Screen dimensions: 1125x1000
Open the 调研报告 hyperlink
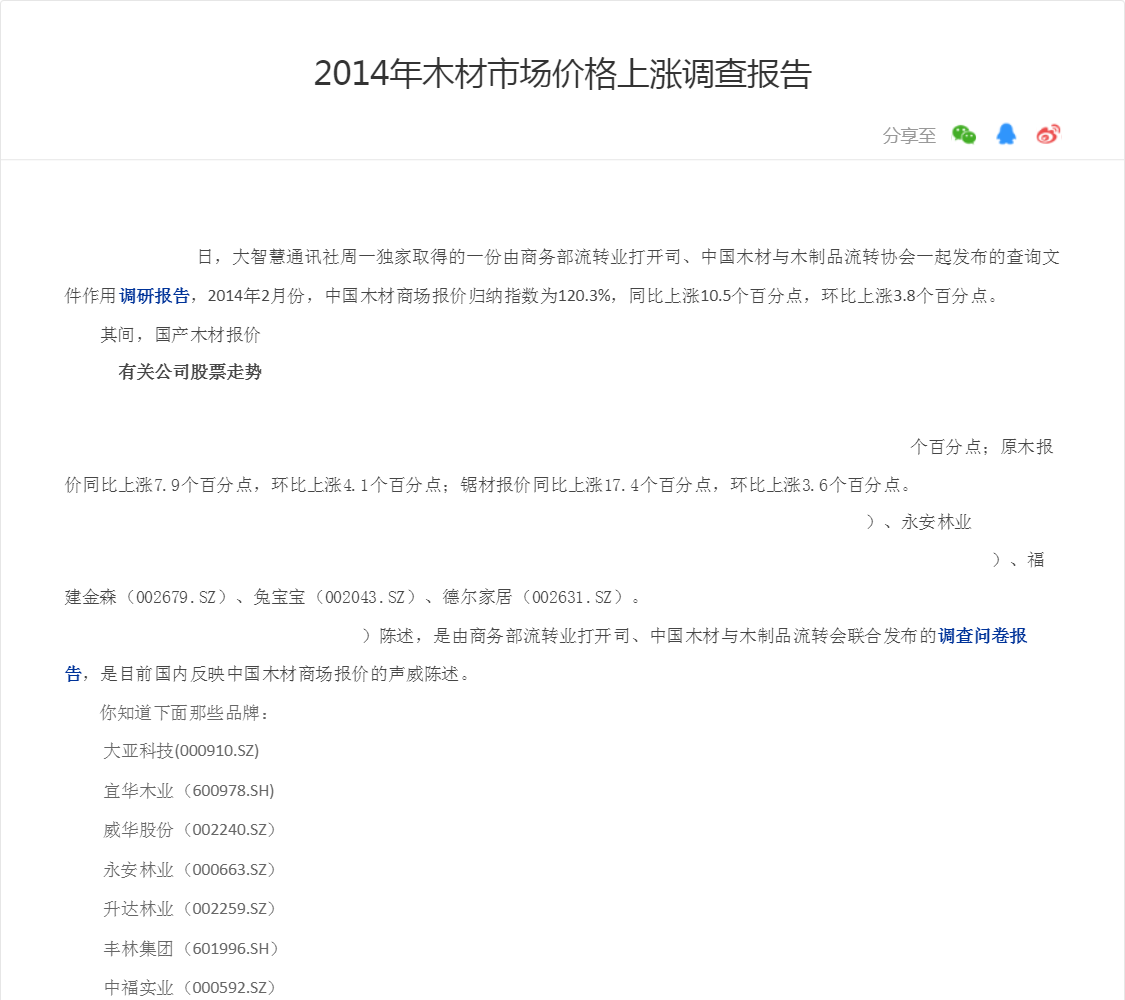tap(154, 295)
